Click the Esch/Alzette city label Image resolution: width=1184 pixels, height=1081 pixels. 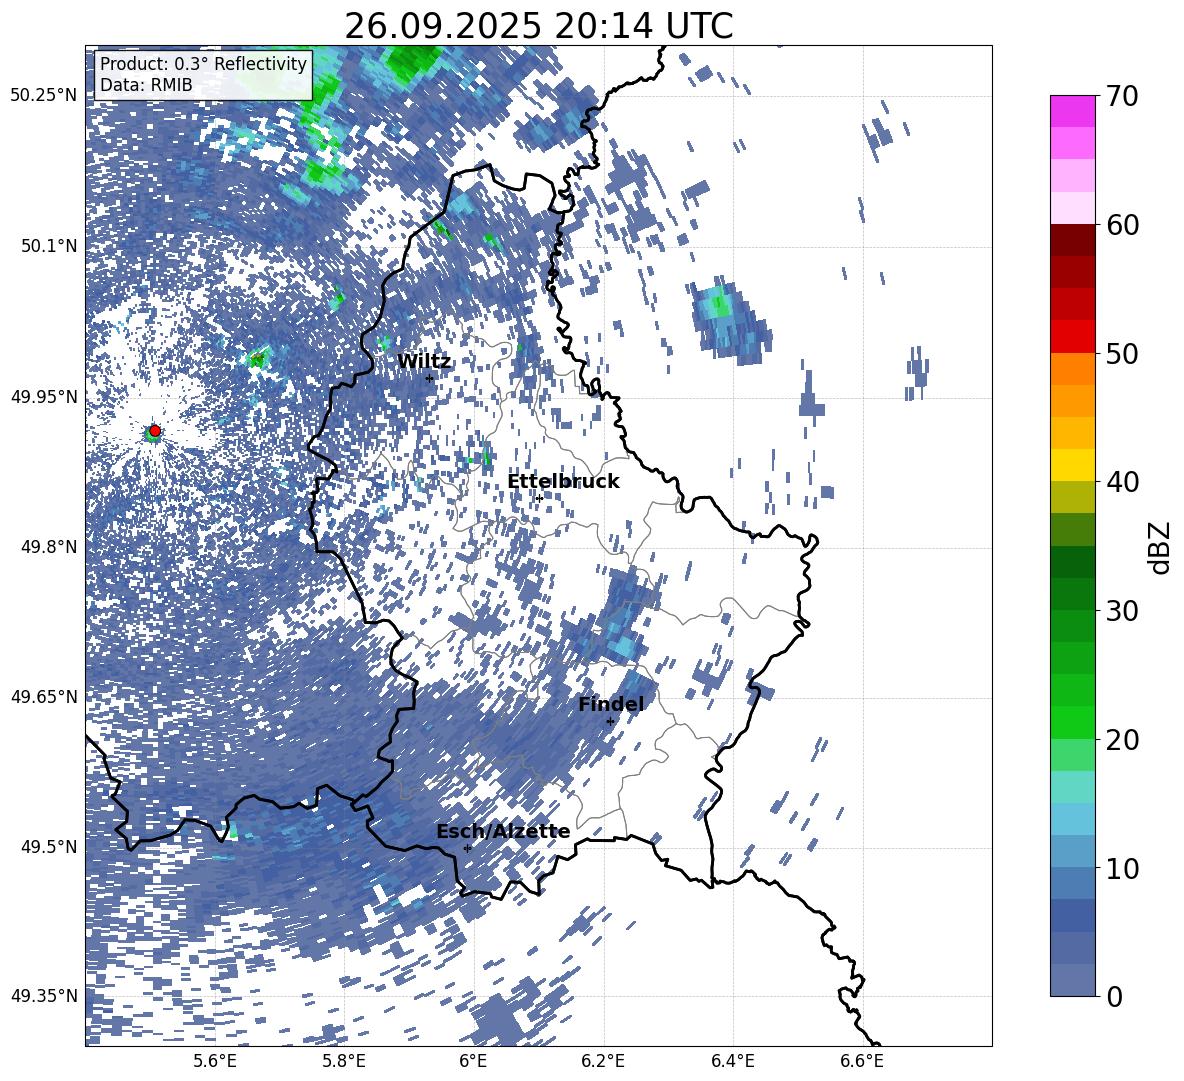pyautogui.click(x=503, y=832)
